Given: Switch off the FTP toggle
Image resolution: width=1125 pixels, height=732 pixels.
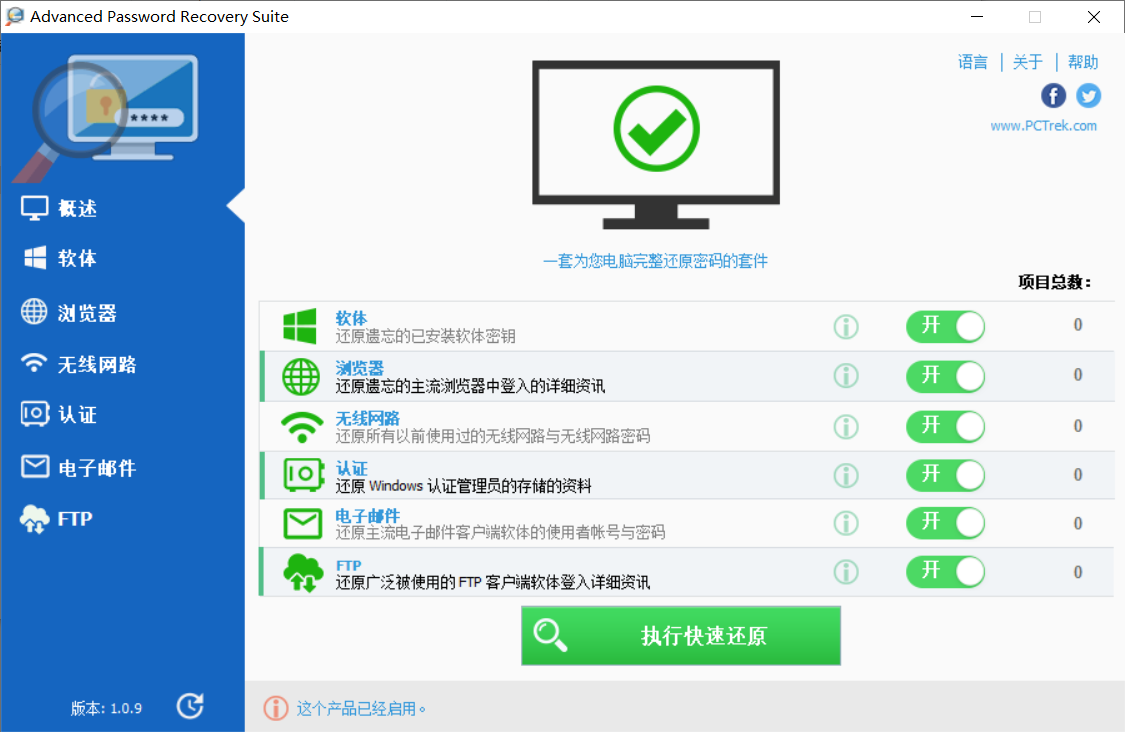Looking at the screenshot, I should pos(945,572).
